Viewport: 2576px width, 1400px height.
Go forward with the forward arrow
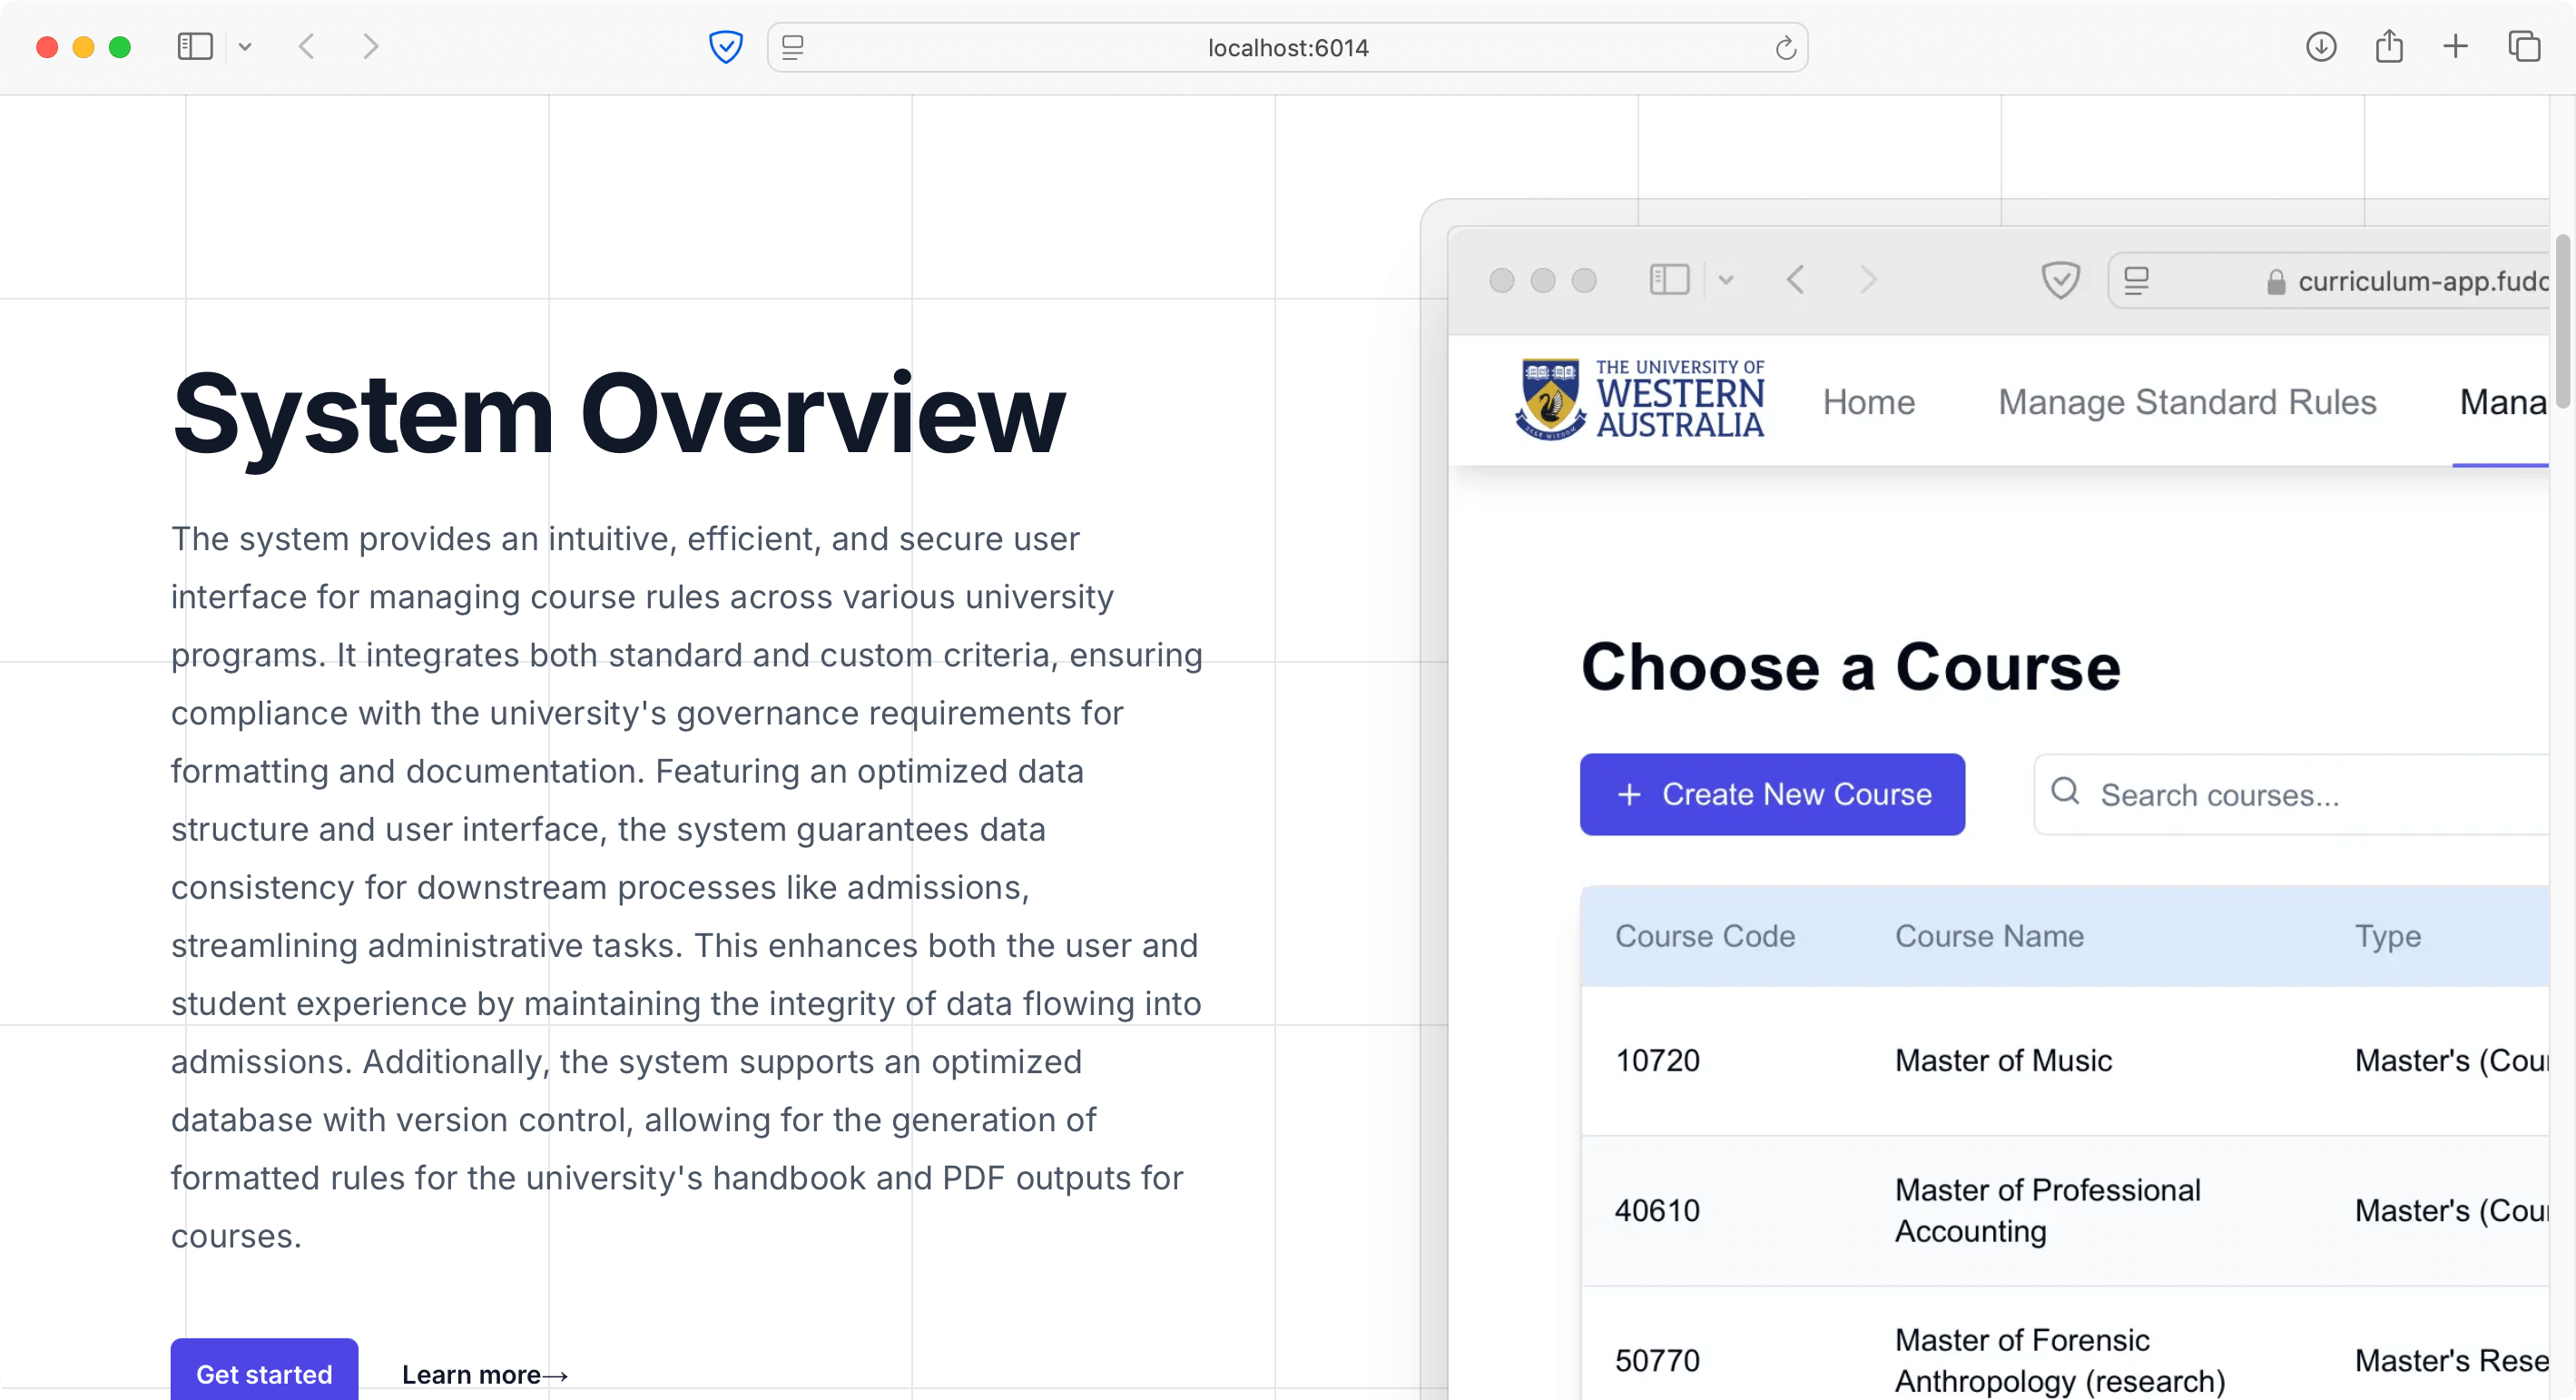370,47
